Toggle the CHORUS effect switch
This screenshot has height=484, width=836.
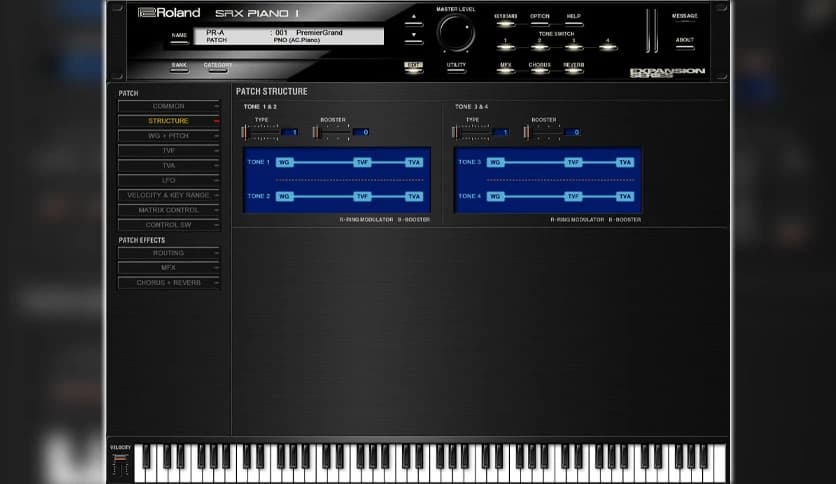click(540, 68)
